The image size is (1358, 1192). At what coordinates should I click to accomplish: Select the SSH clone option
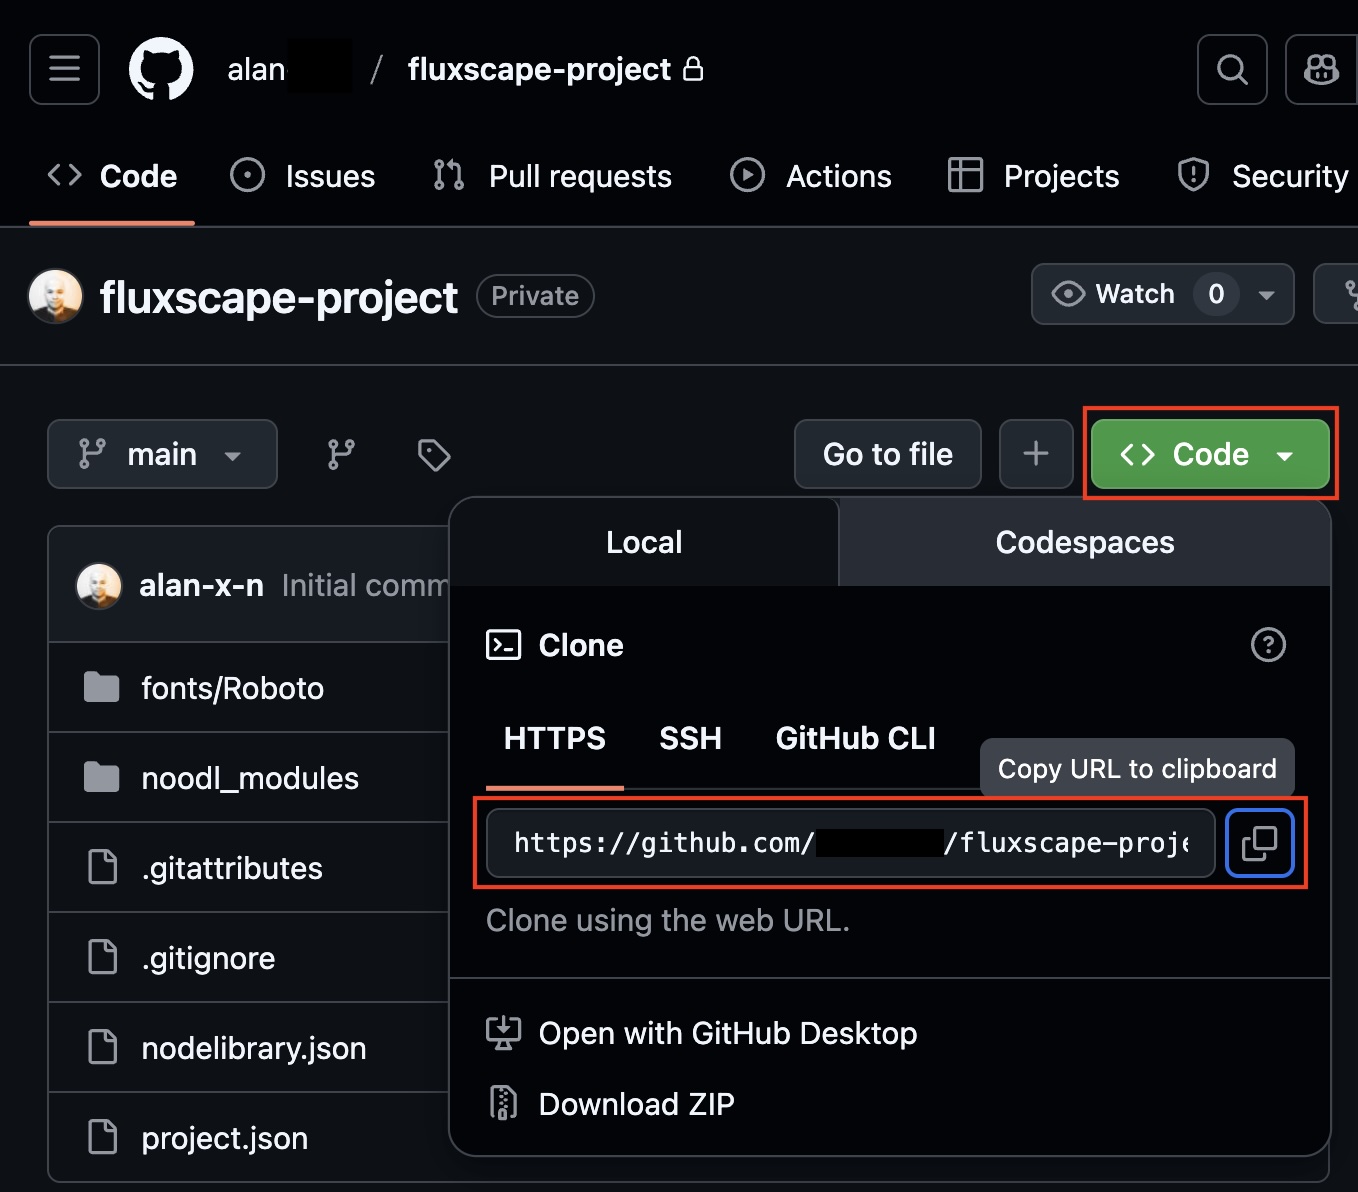tap(690, 738)
